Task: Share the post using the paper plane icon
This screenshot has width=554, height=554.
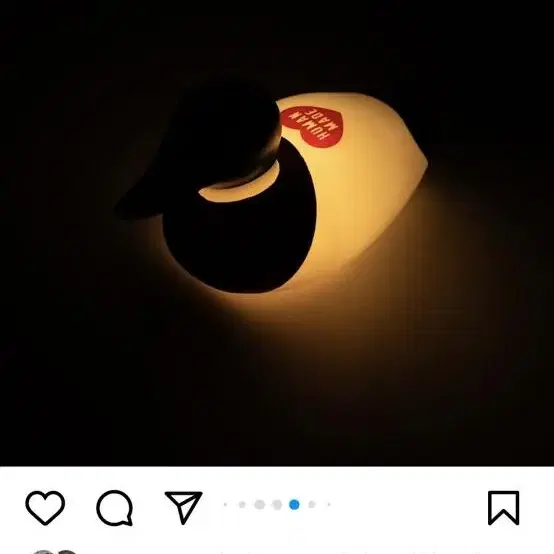Action: [x=183, y=507]
